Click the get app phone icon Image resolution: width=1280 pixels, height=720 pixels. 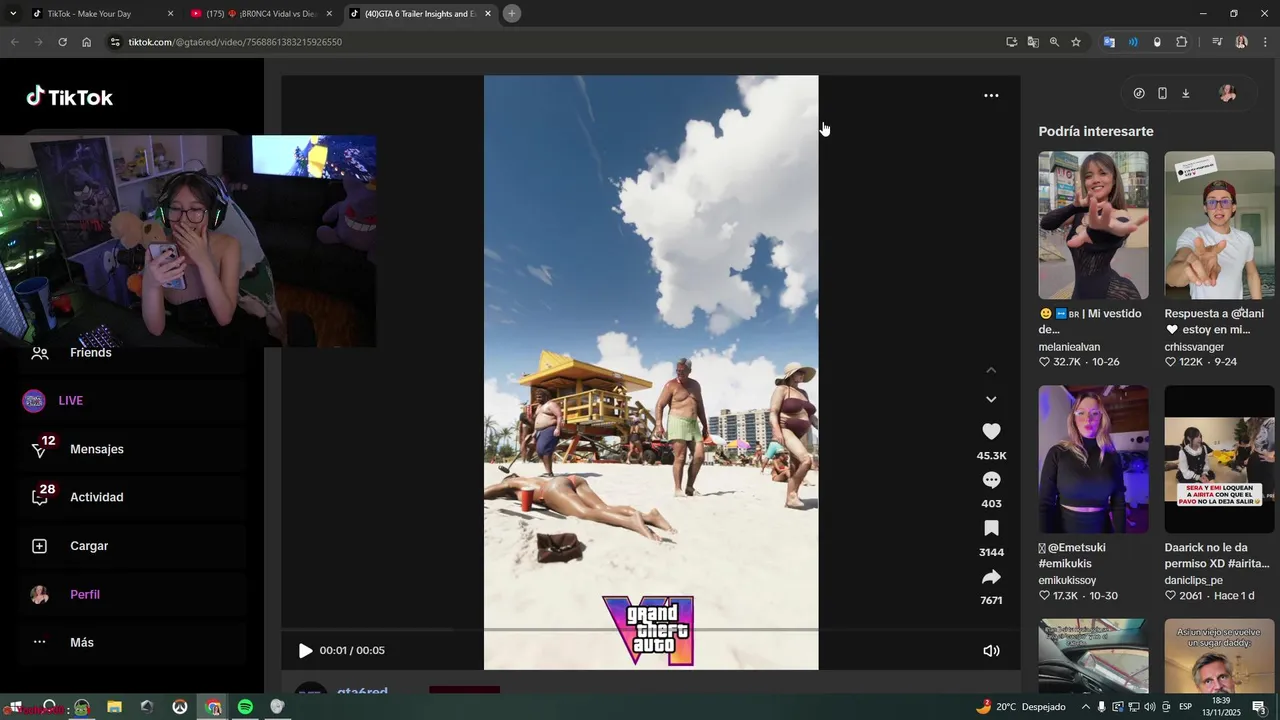coord(1162,93)
